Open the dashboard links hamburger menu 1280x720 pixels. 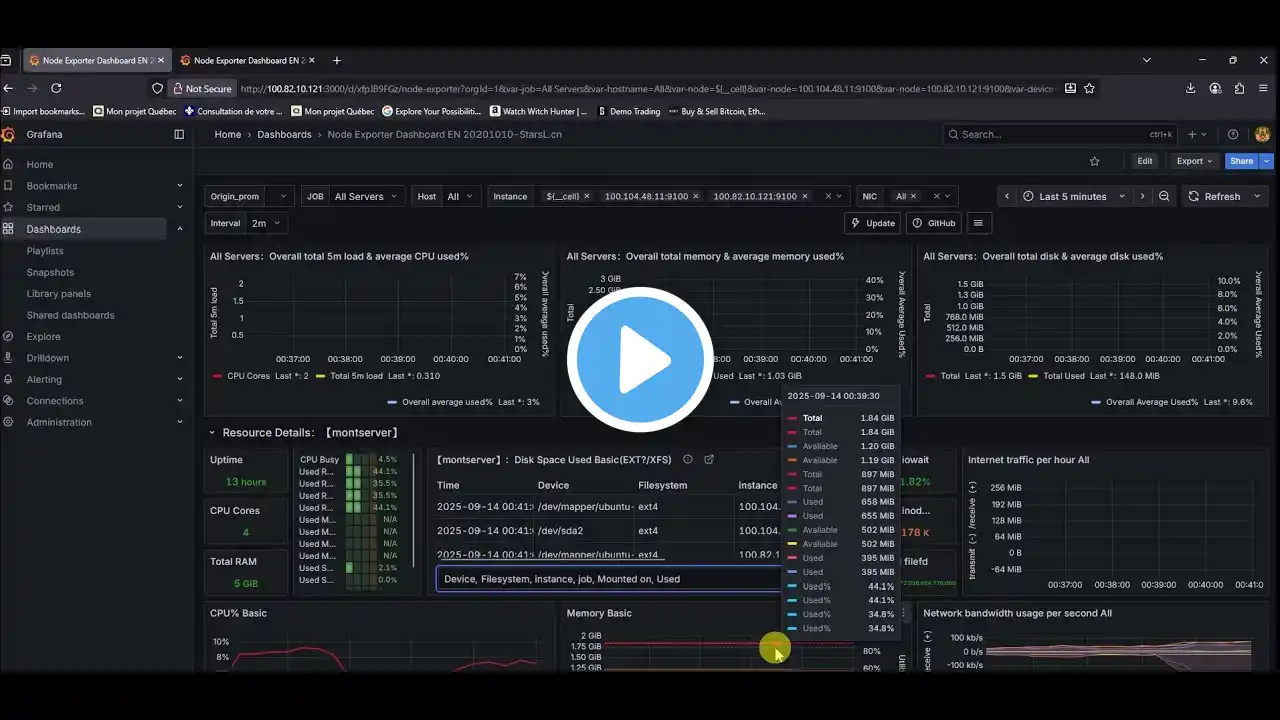[978, 223]
